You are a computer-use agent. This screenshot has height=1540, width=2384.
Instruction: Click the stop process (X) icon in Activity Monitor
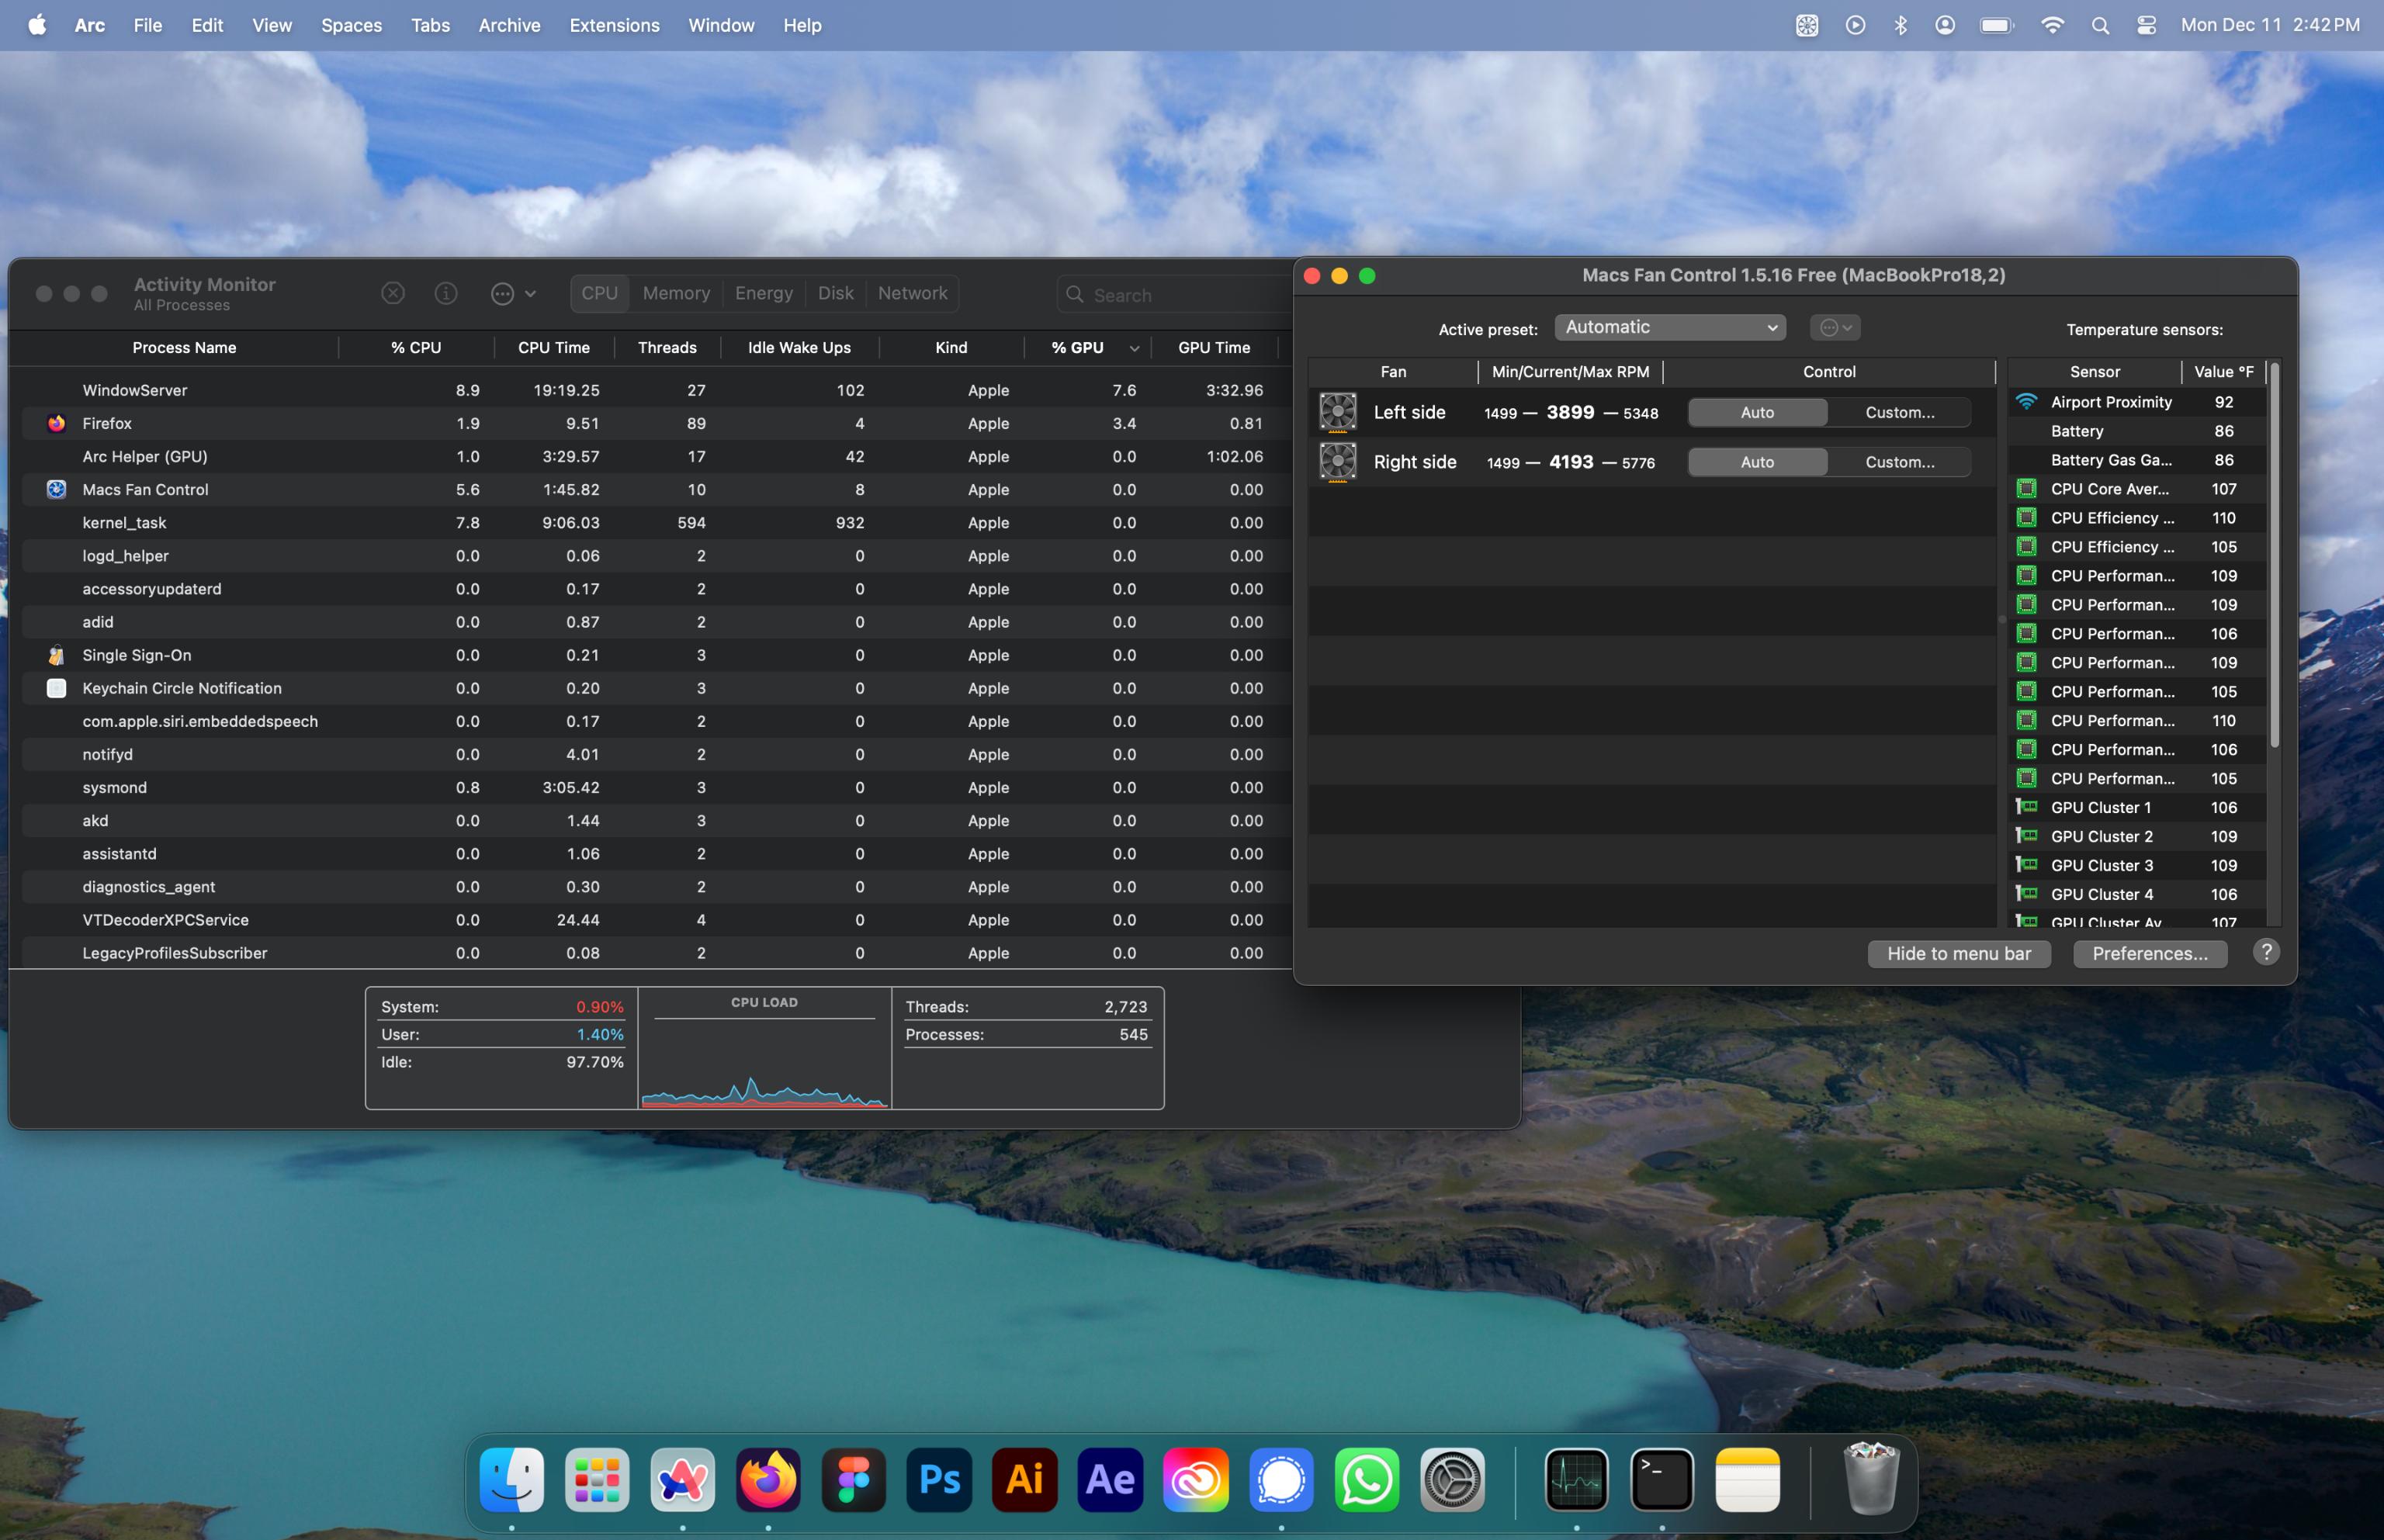(392, 293)
